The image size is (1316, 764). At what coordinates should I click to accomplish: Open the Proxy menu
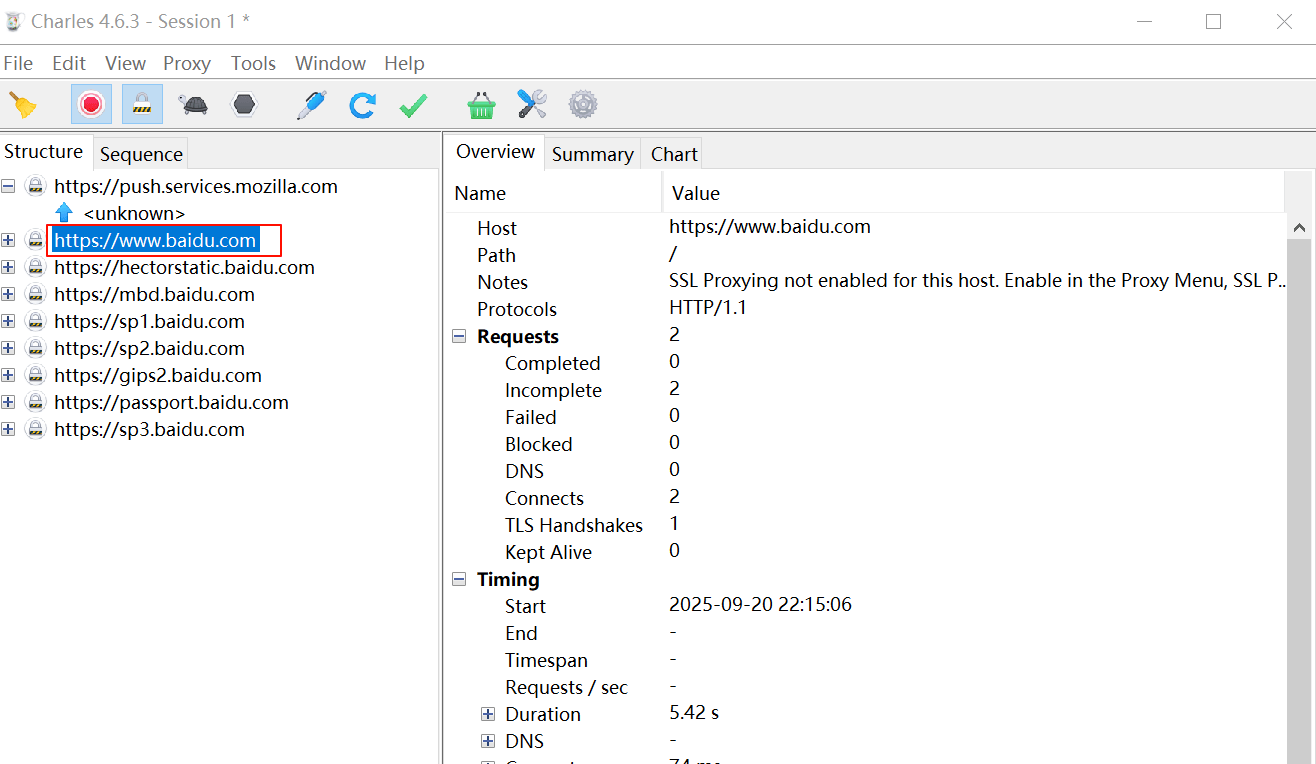(187, 63)
